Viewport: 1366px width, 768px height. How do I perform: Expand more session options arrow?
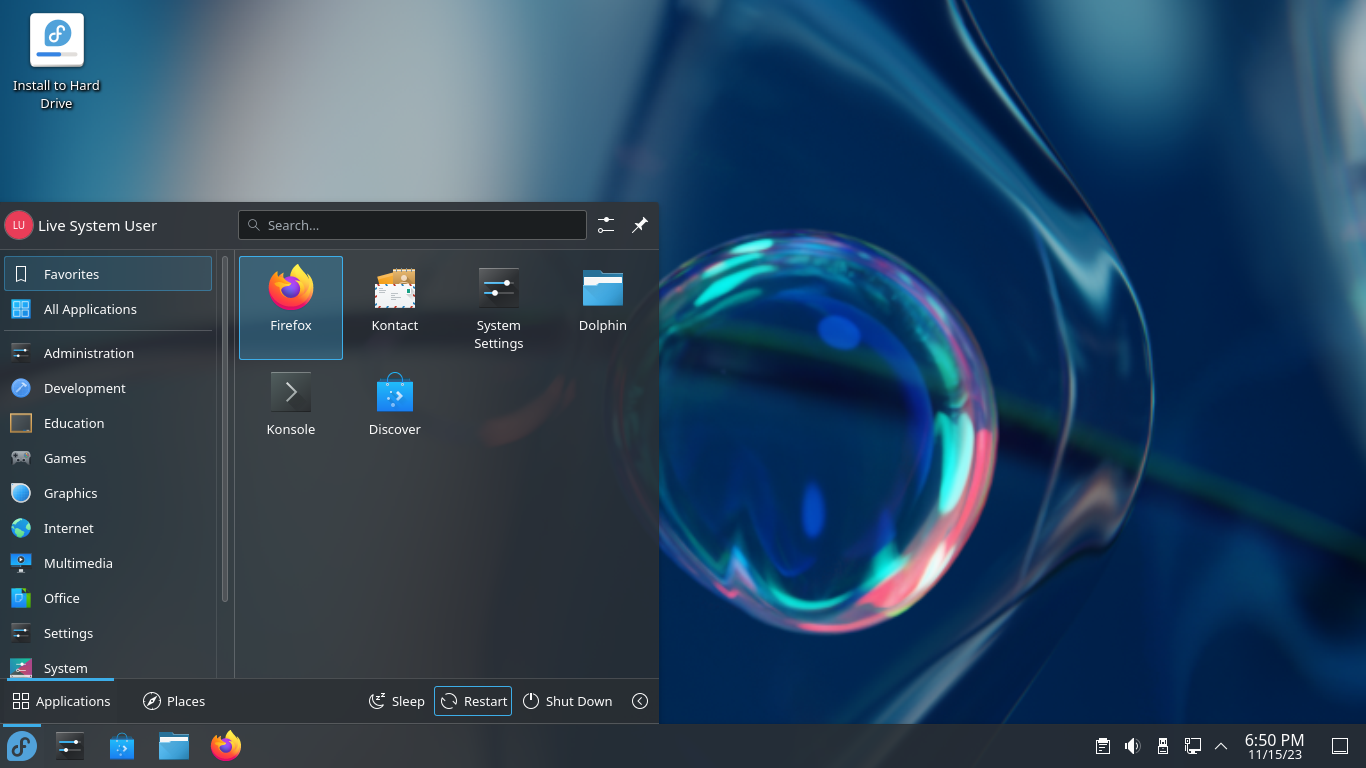[640, 701]
